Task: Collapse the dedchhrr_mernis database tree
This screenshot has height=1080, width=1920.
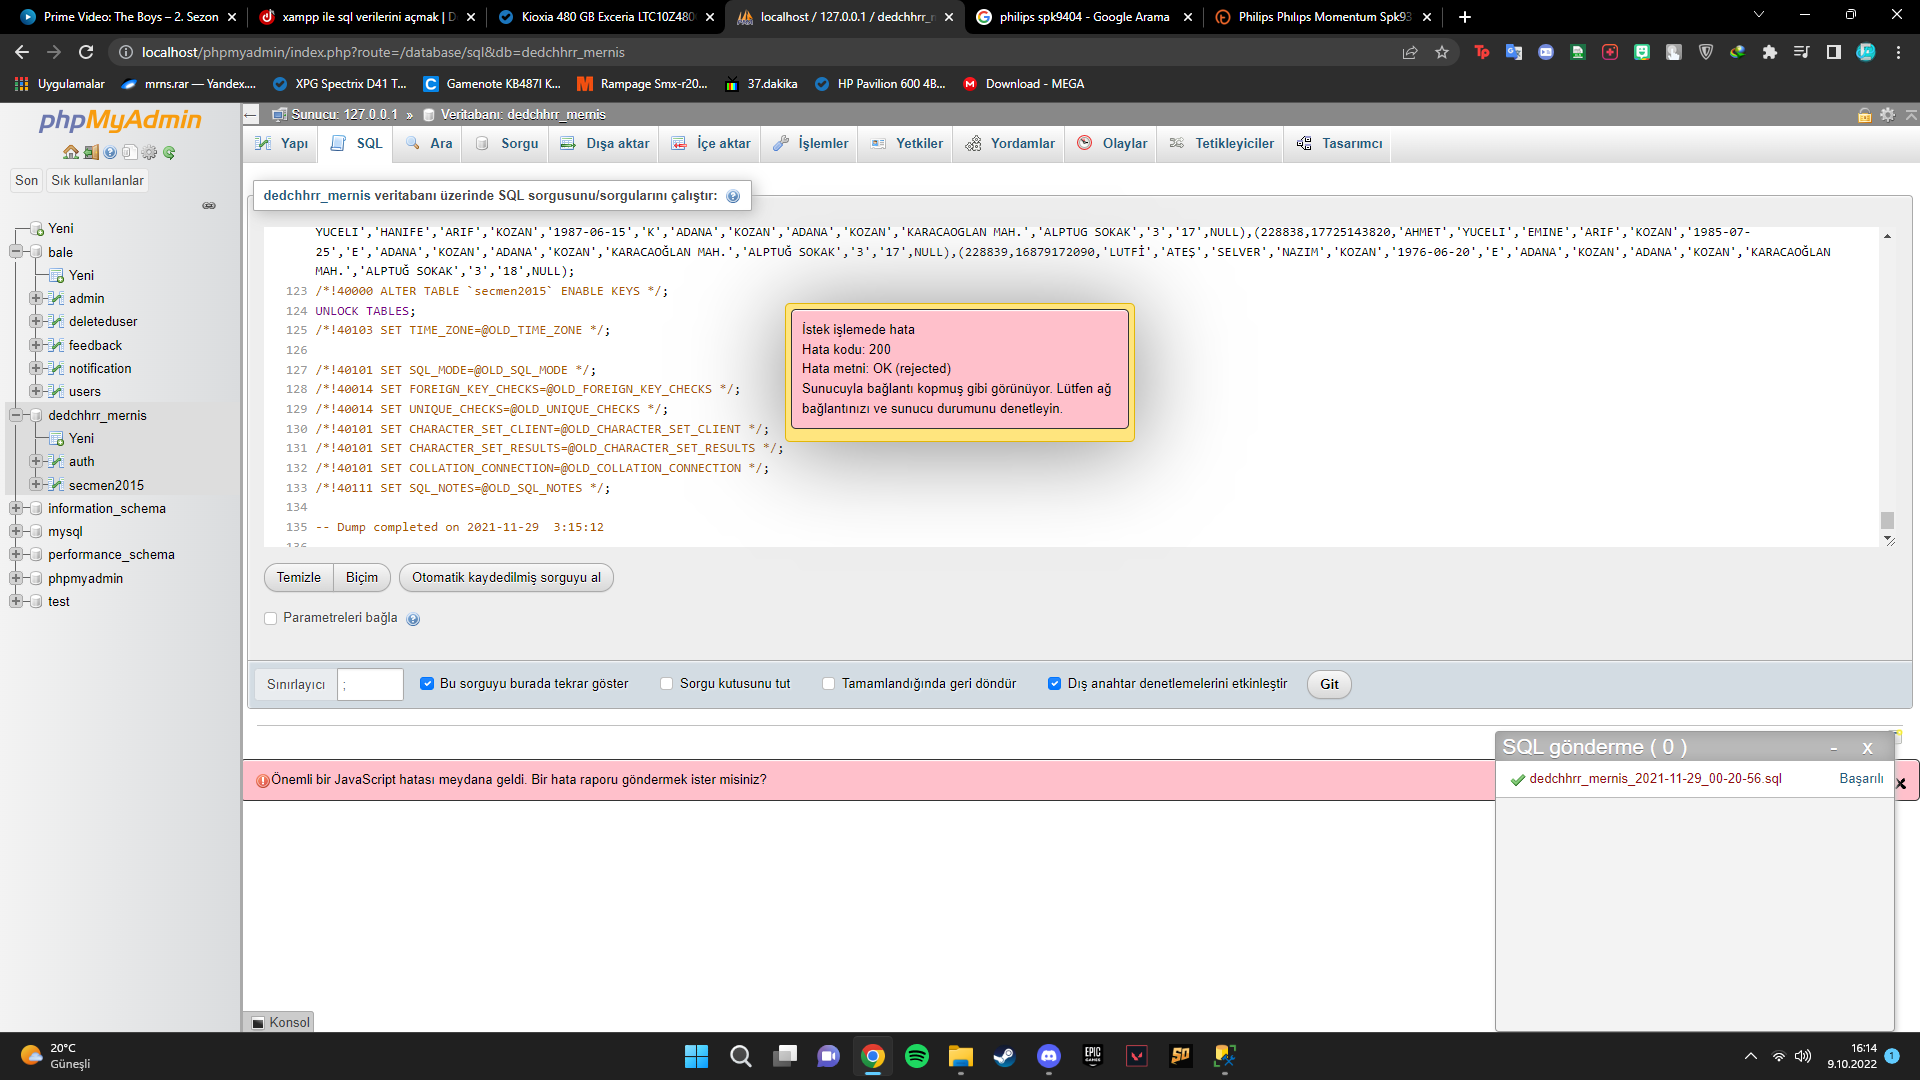Action: coord(16,416)
